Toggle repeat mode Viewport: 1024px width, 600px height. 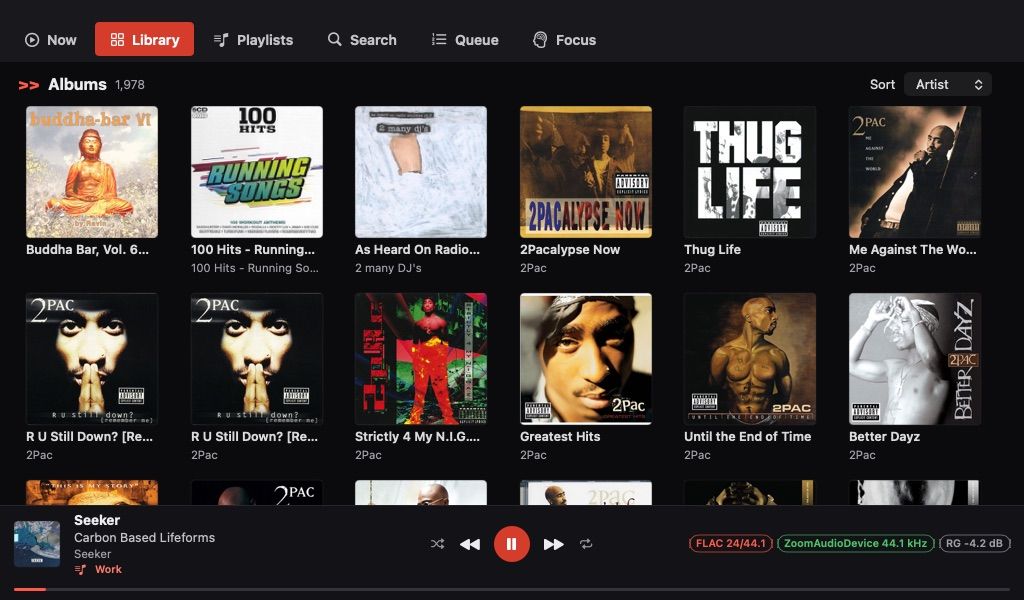pyautogui.click(x=586, y=543)
